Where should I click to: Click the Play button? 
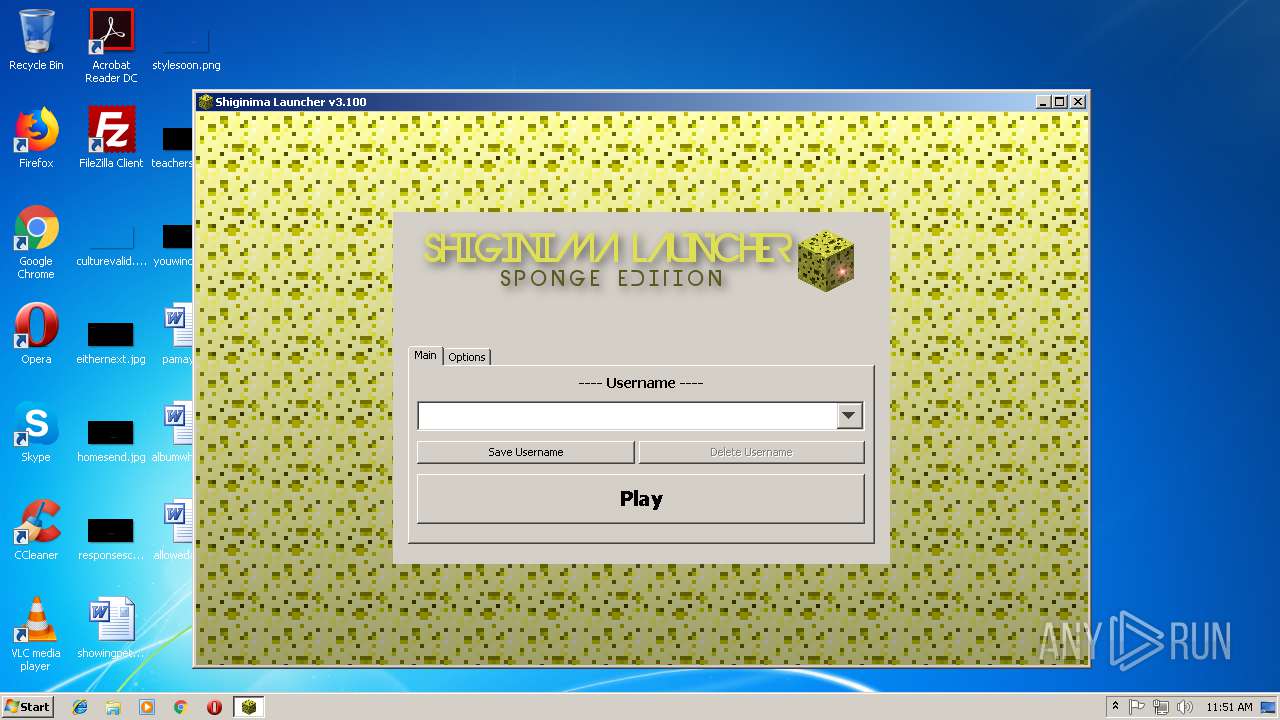click(641, 499)
